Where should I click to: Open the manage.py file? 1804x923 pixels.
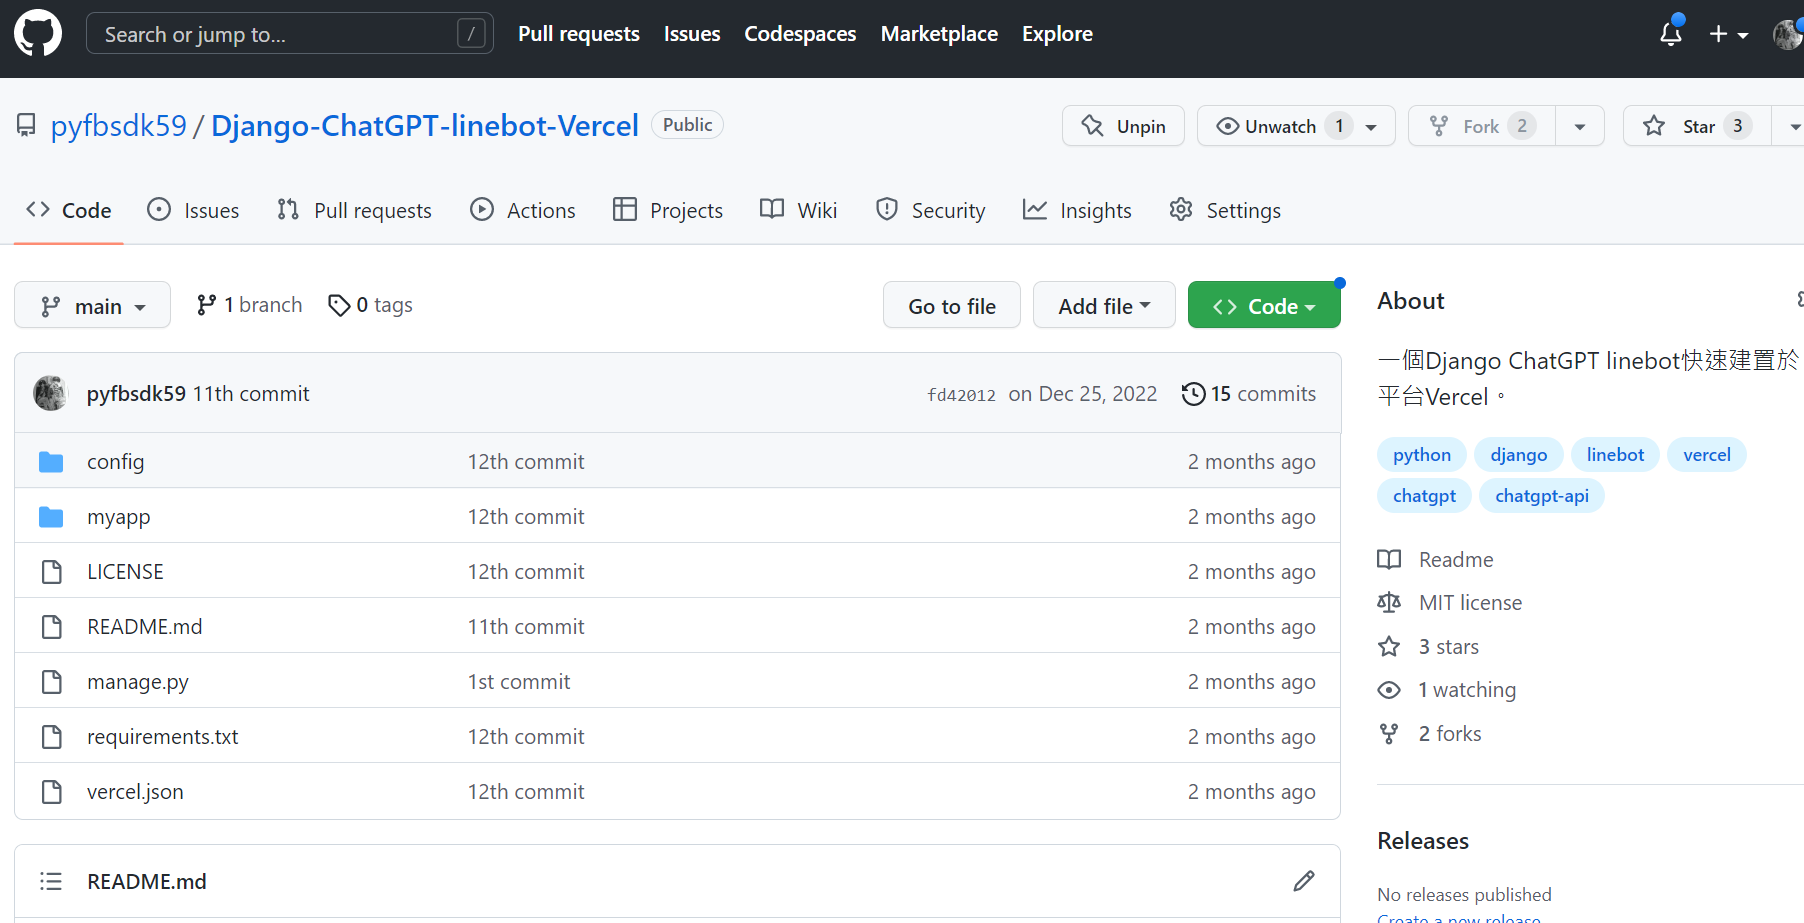[x=138, y=682]
